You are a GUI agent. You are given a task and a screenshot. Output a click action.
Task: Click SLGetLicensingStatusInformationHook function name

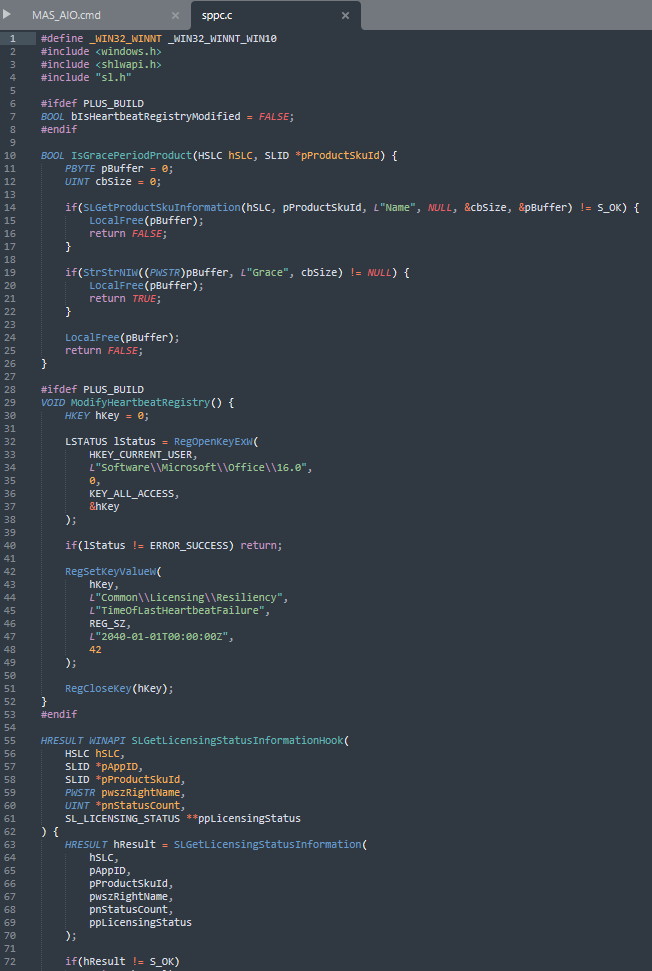237,741
